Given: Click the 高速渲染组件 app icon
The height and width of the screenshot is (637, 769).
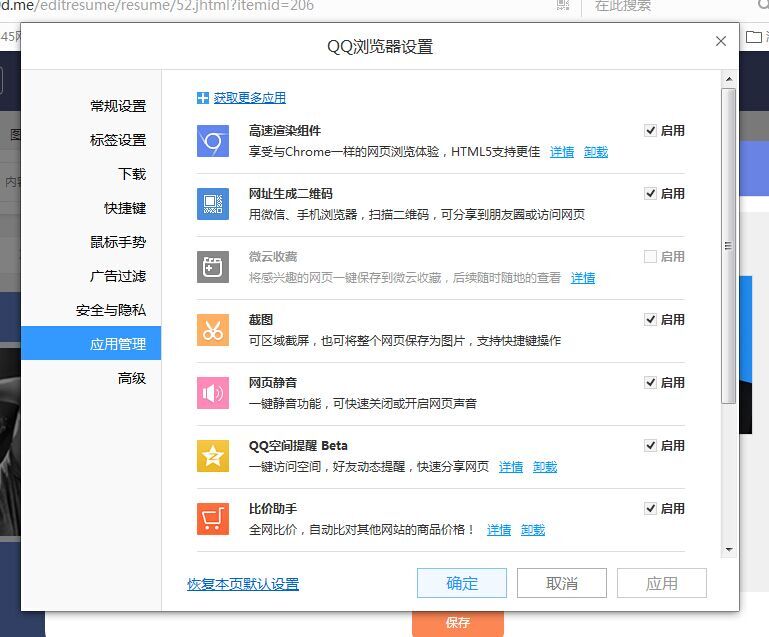Looking at the screenshot, I should (213, 141).
